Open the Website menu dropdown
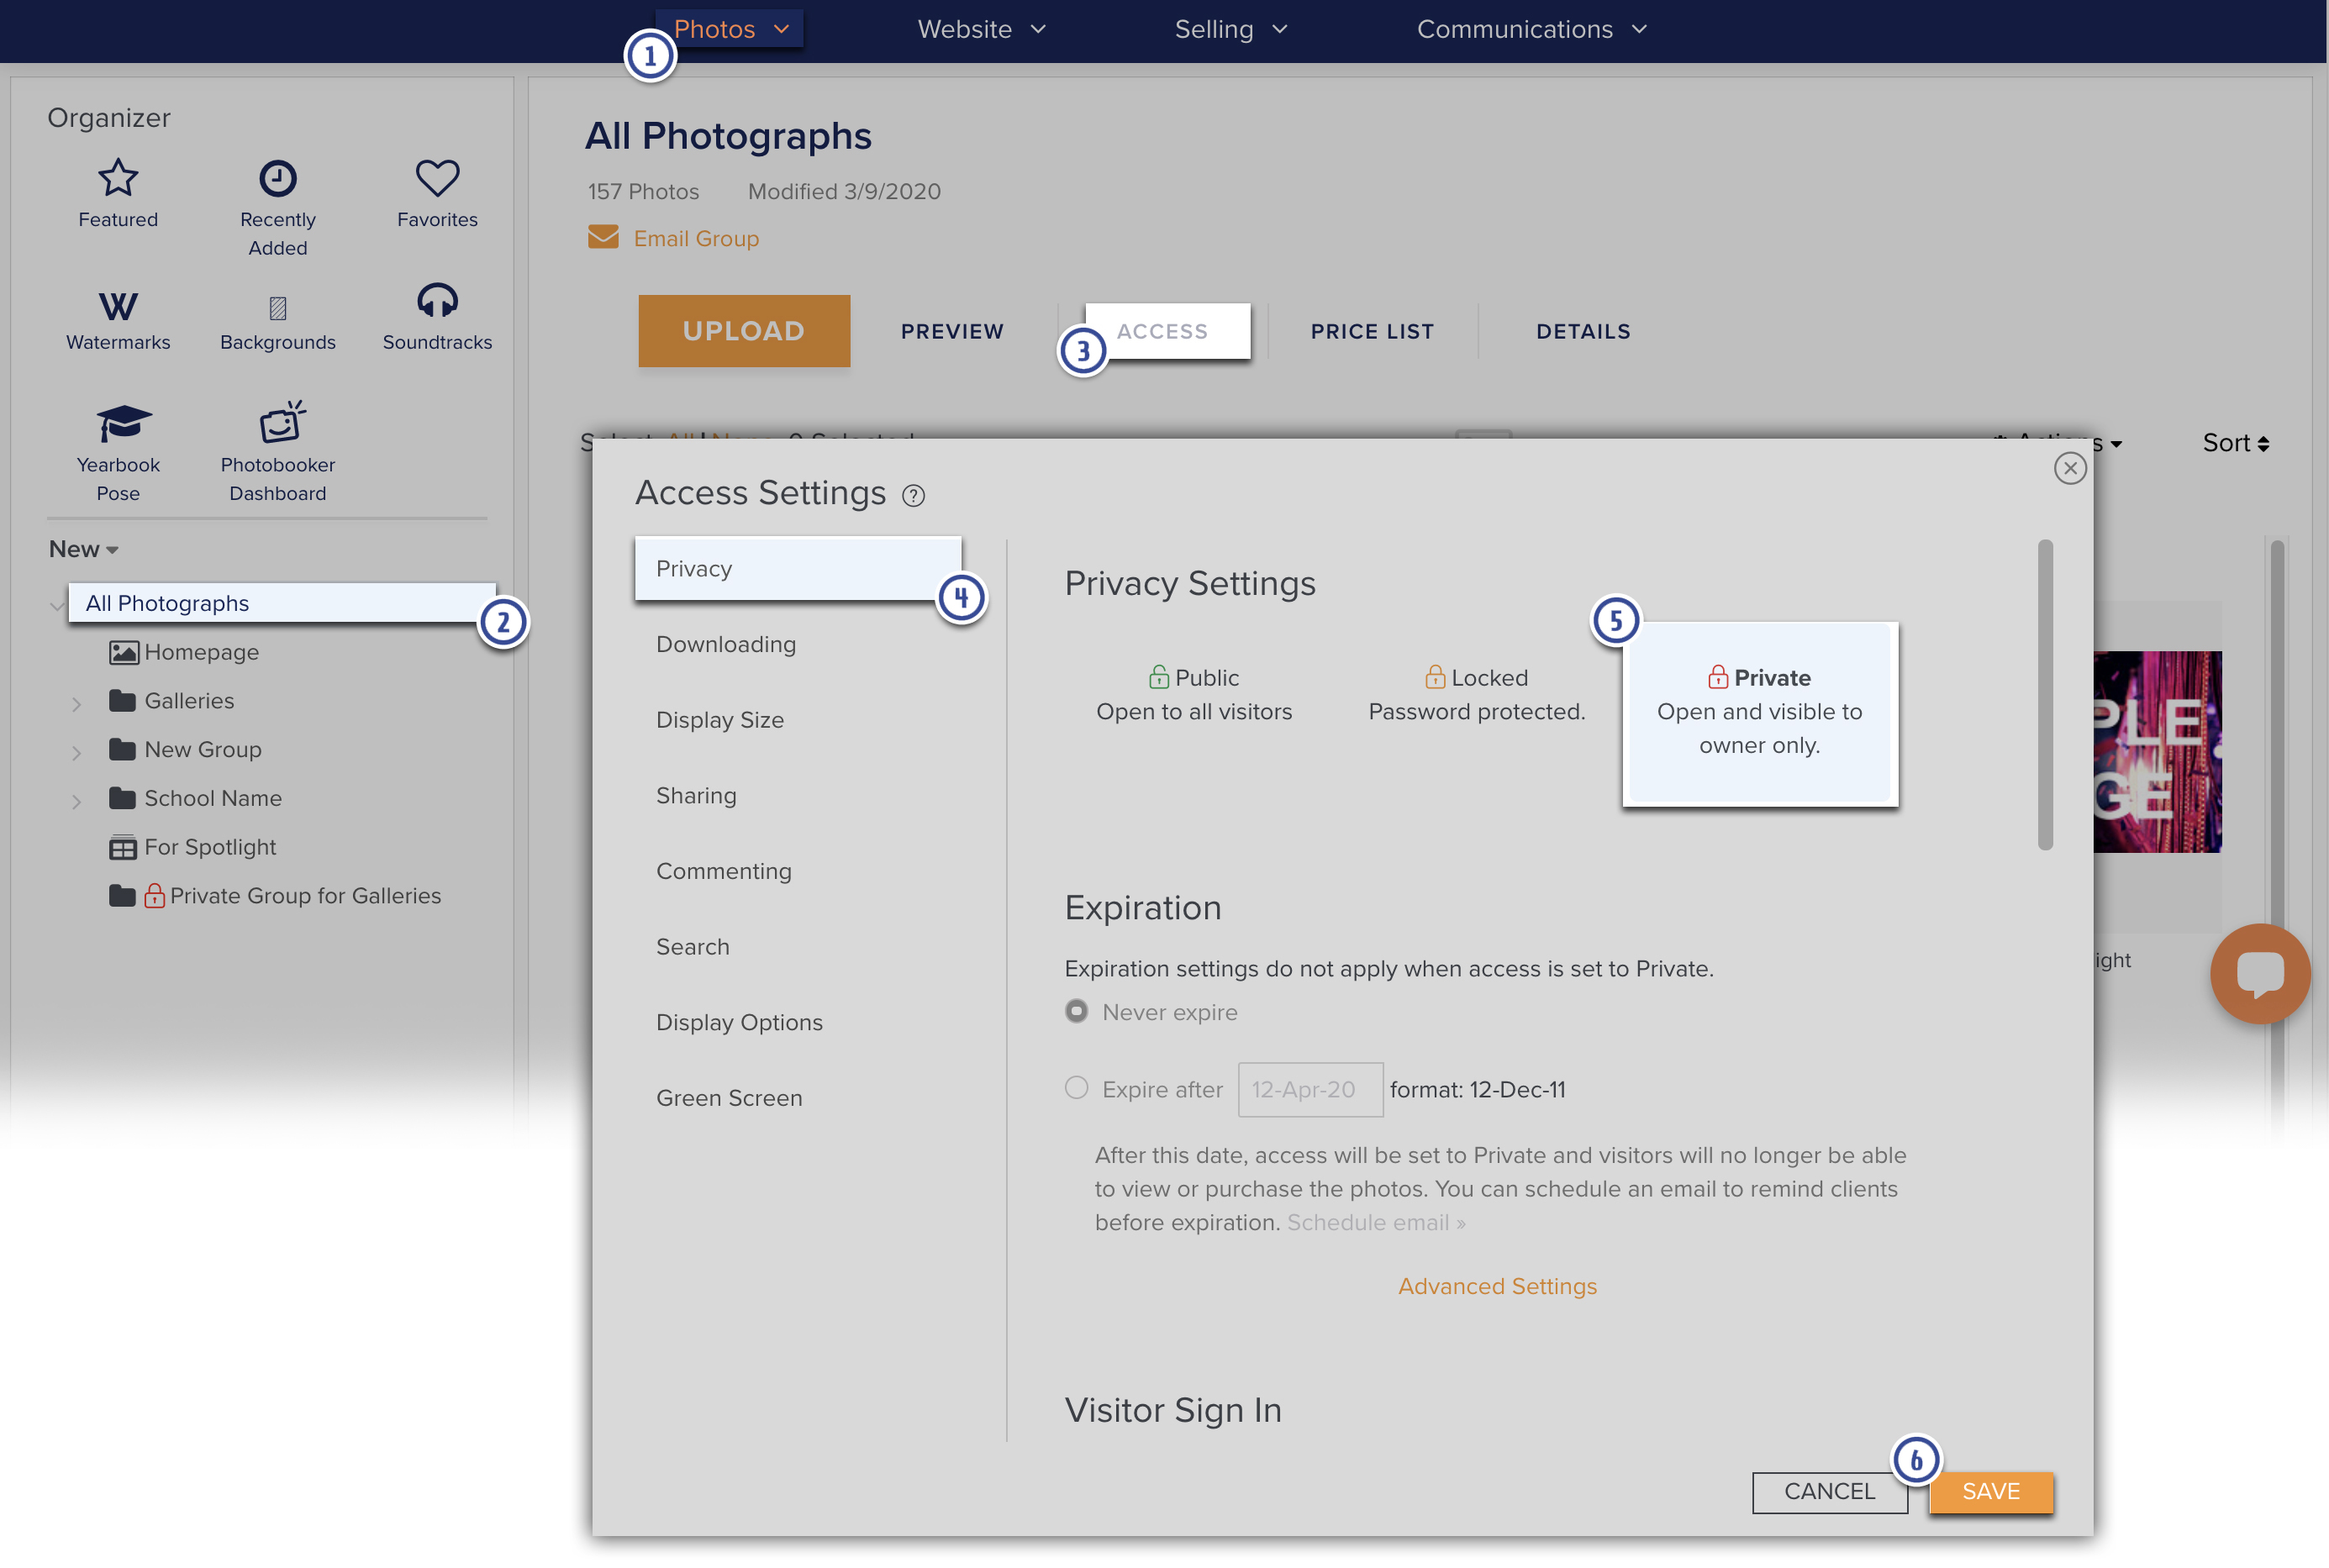 [x=981, y=29]
